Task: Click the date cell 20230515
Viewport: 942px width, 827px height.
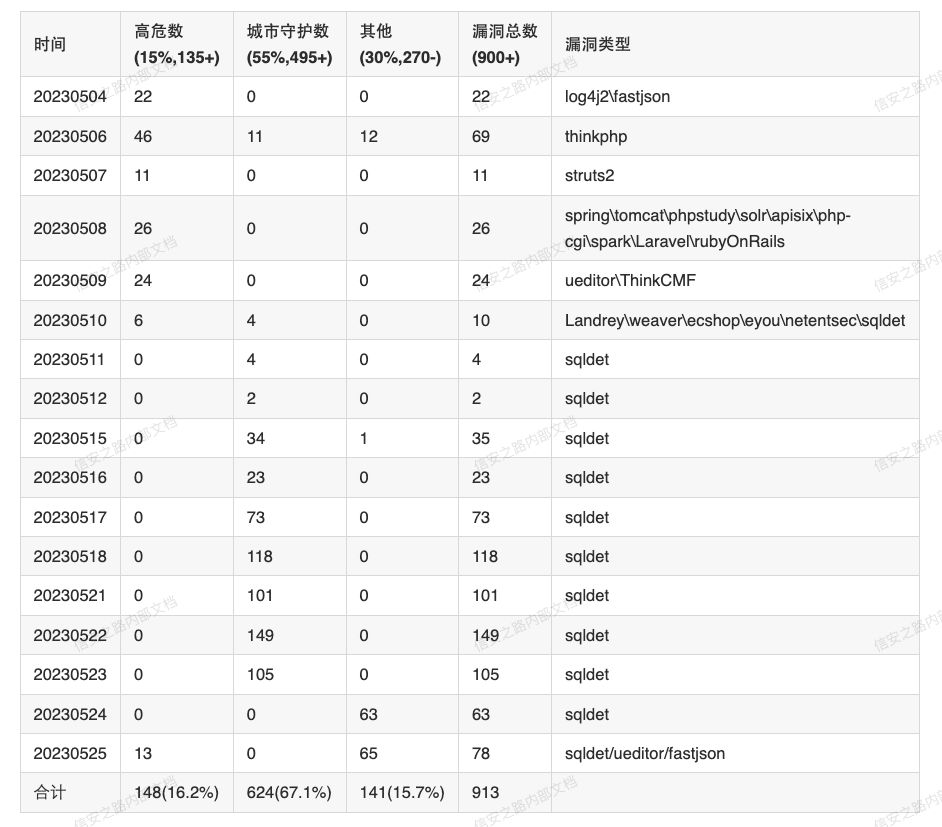Action: [x=70, y=438]
